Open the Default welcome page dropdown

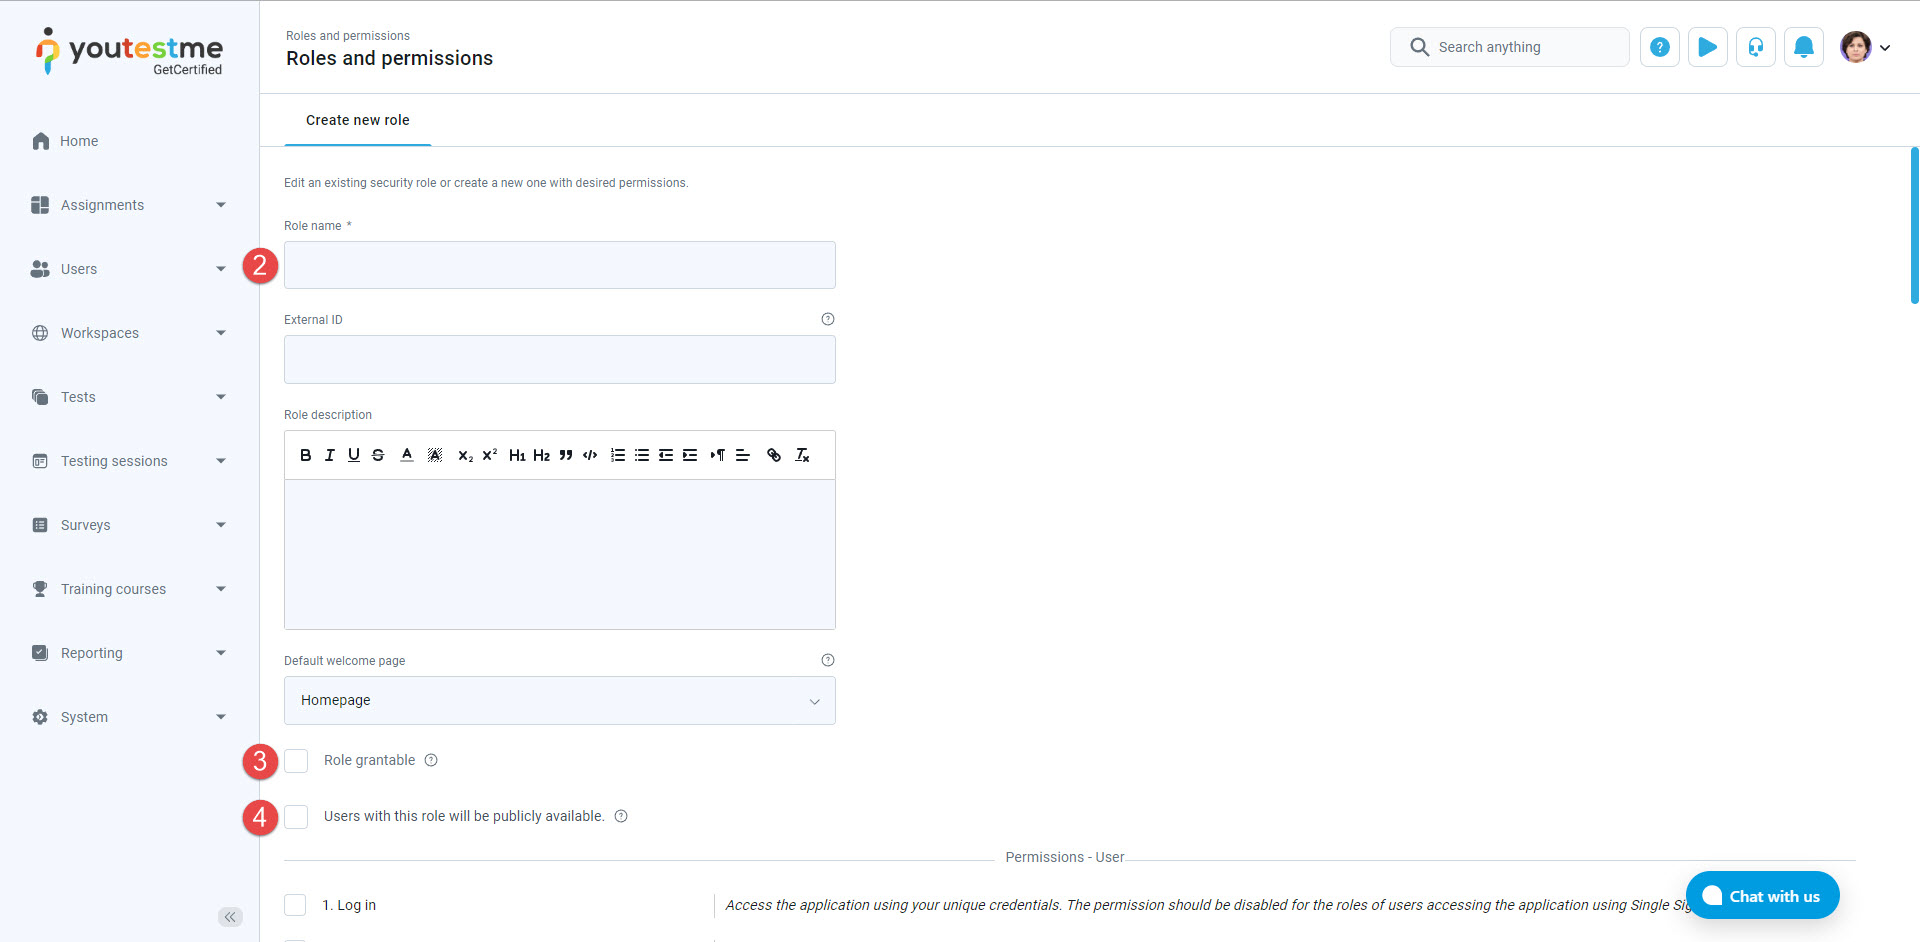[x=559, y=701]
